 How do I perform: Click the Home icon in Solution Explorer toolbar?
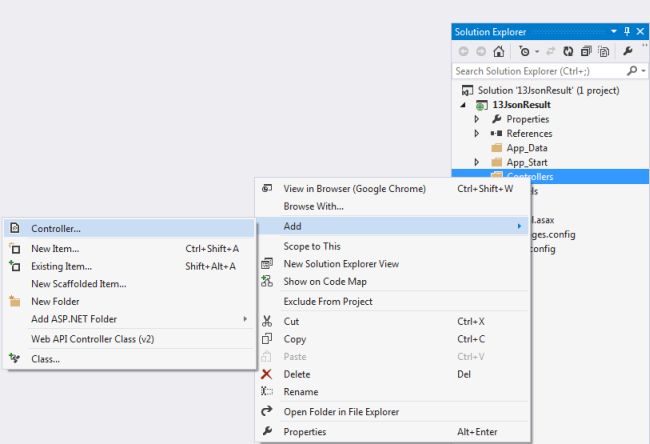pyautogui.click(x=499, y=51)
